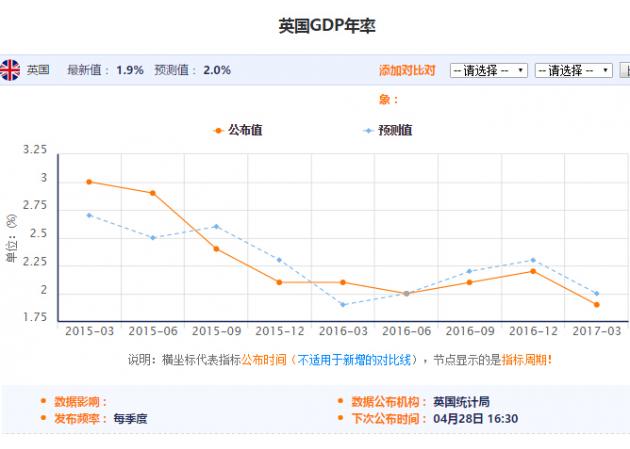Click the 英国GDP年率 chart title
Image resolution: width=630 pixels, height=449 pixels.
pos(327,26)
